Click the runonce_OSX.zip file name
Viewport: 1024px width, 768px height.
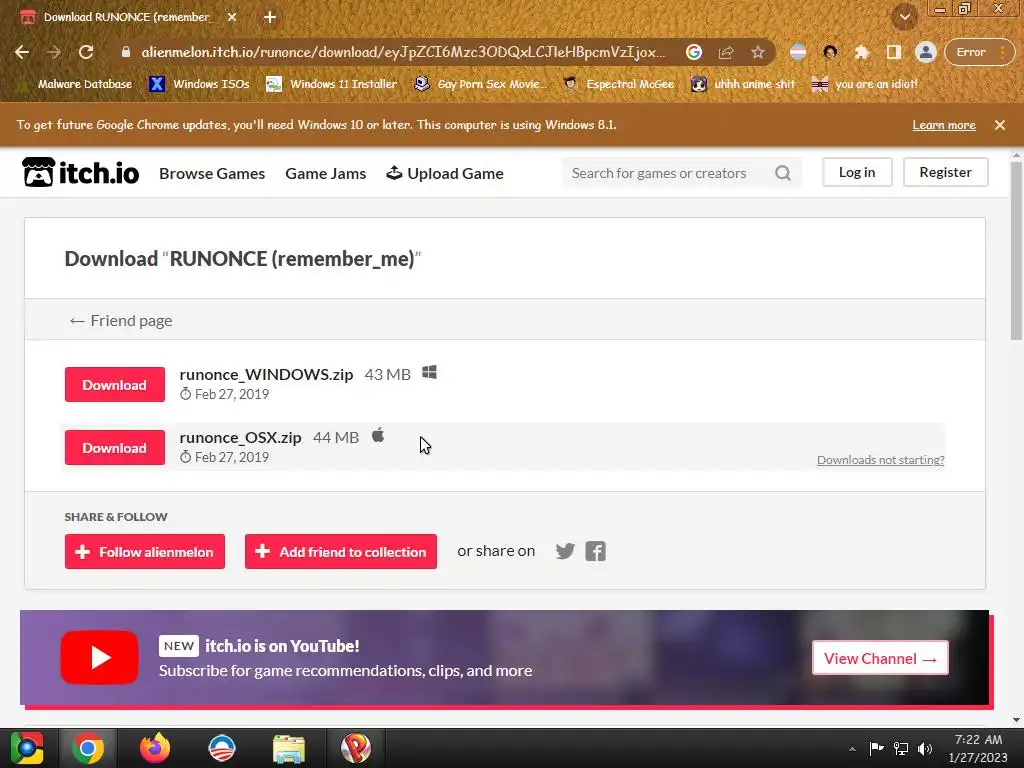[240, 438]
